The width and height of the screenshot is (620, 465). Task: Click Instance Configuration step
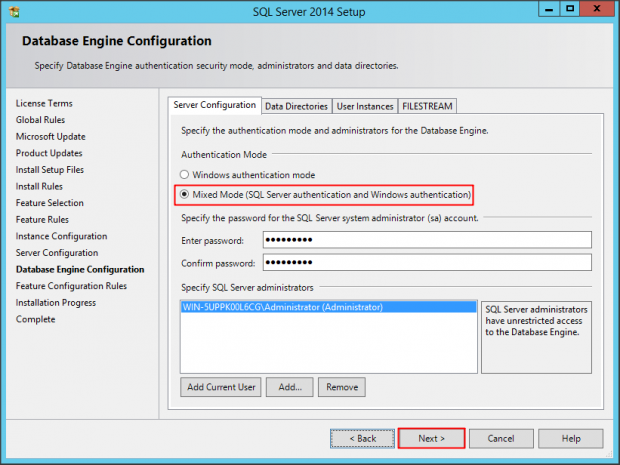61,236
